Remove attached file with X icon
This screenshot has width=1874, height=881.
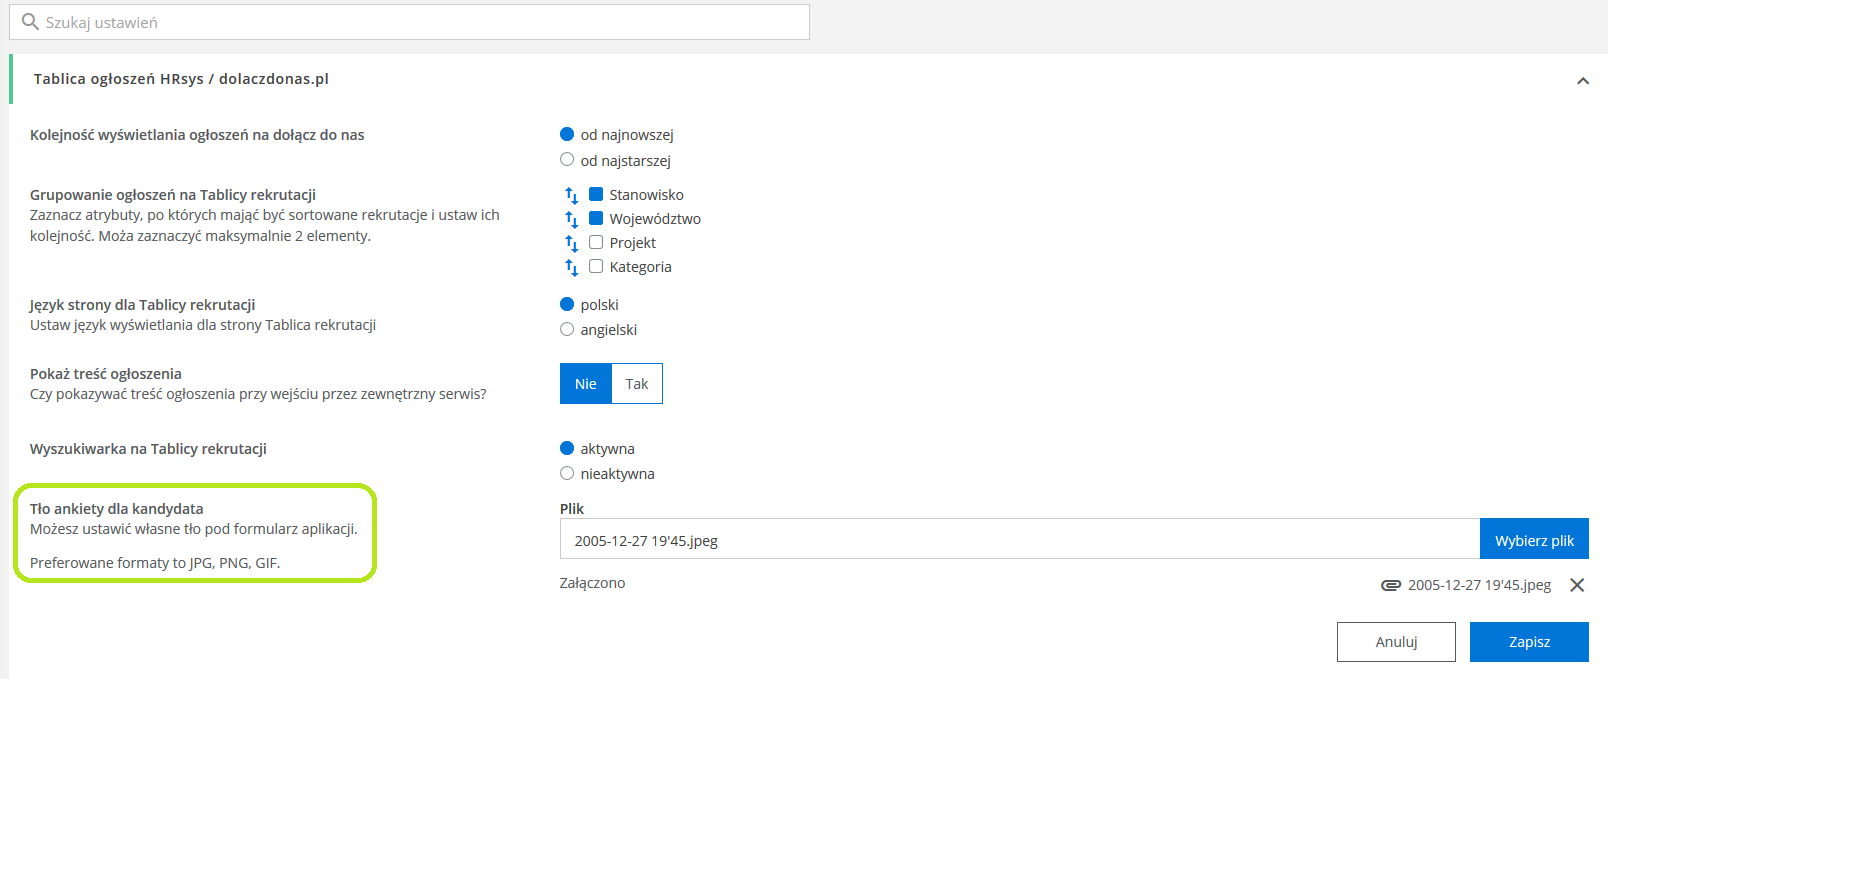pos(1577,585)
